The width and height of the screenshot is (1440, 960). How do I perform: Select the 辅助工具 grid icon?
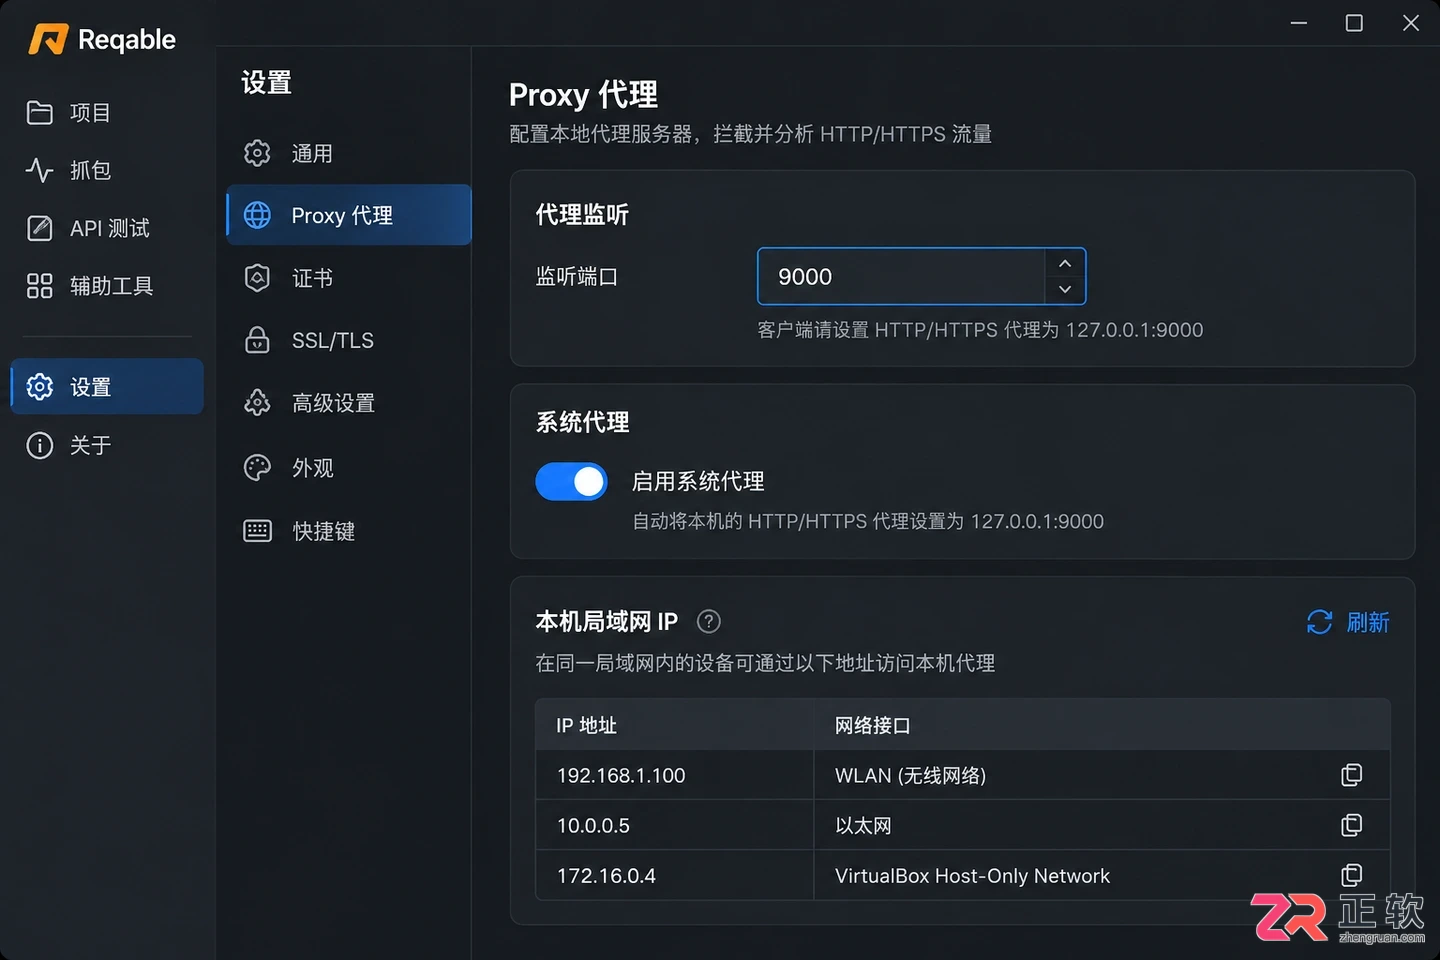[x=40, y=286]
